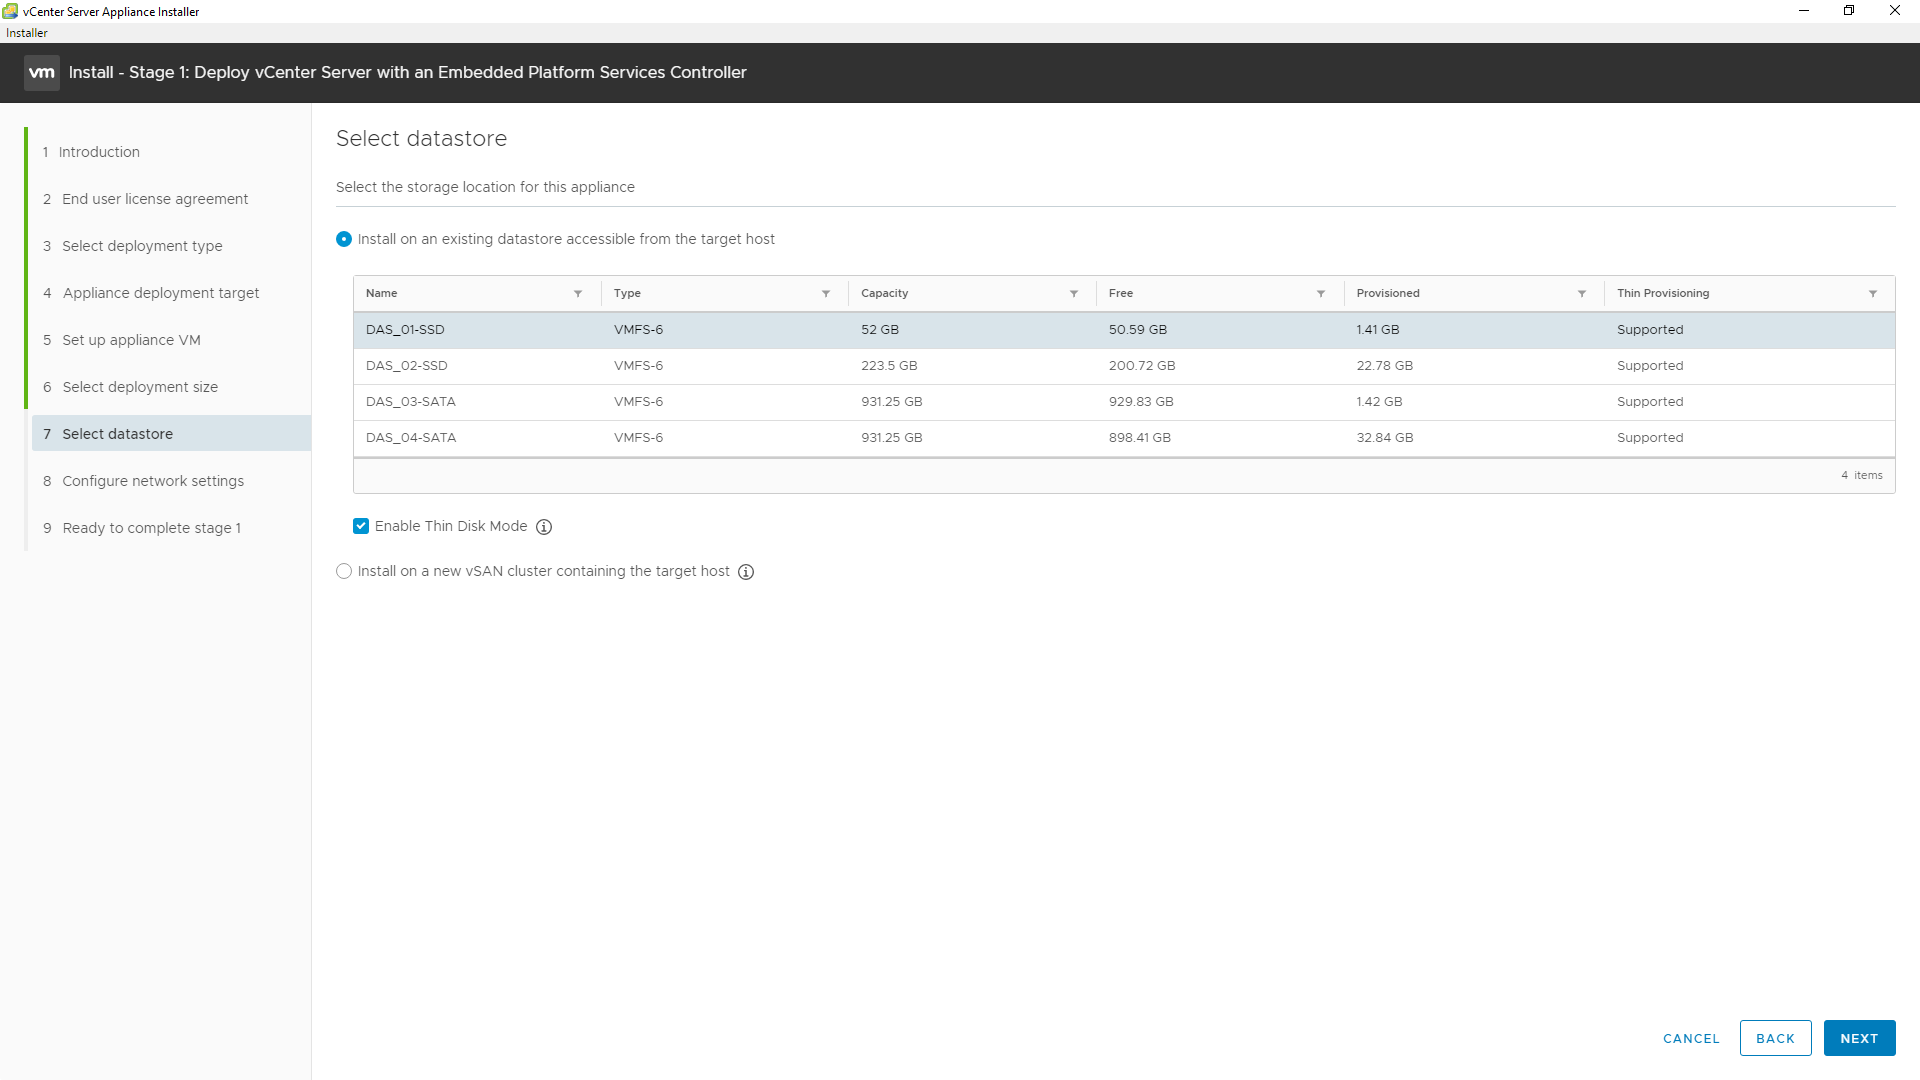Click the Thin Disk Mode info icon
Image resolution: width=1920 pixels, height=1080 pixels.
[544, 527]
